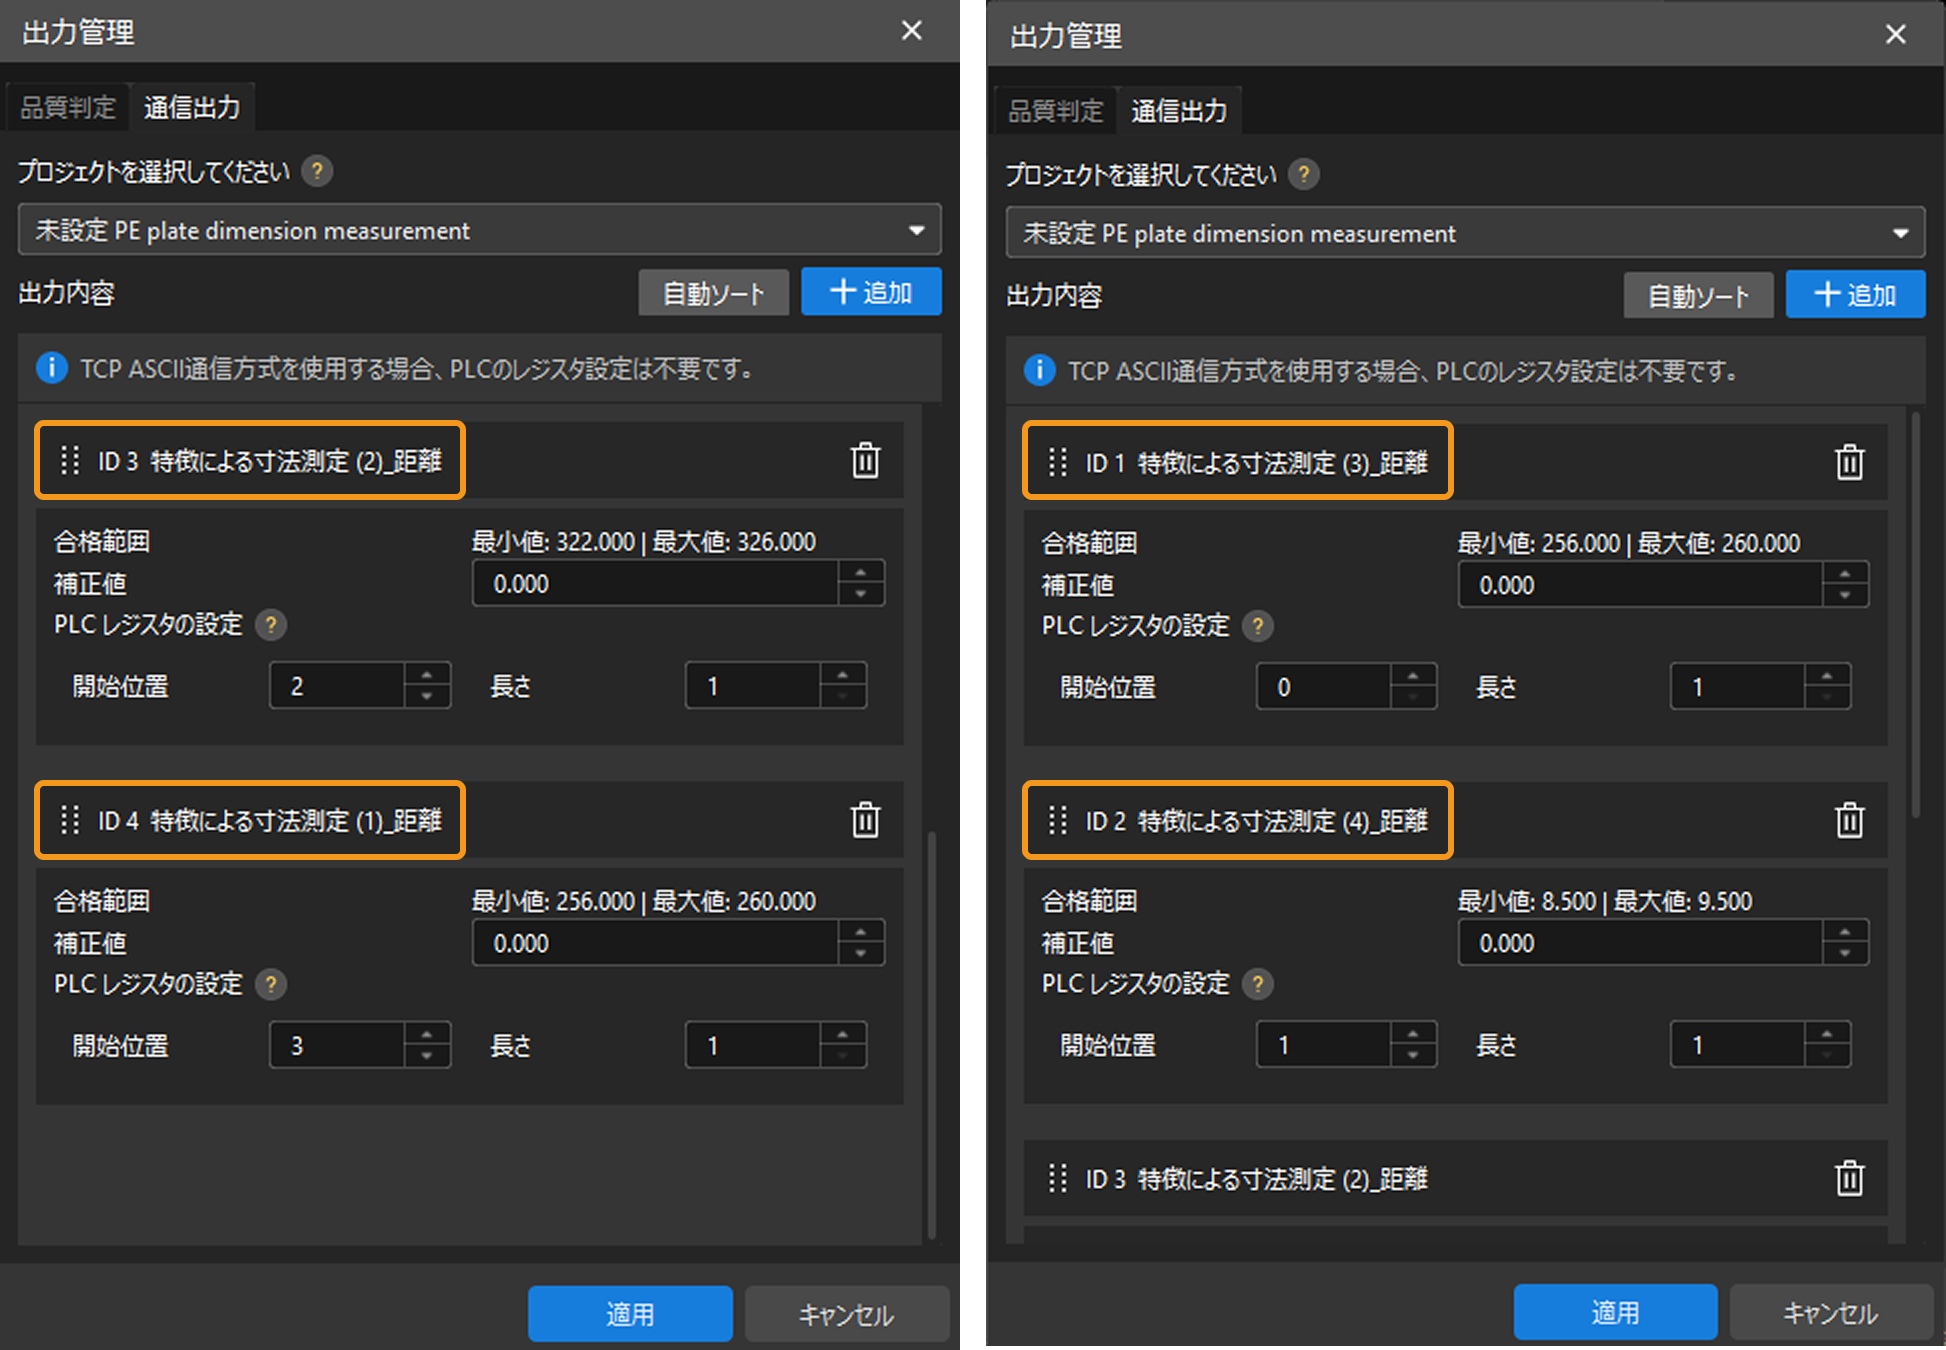Apply changes with the 適用 button
Image resolution: width=1946 pixels, height=1350 pixels.
coord(630,1314)
